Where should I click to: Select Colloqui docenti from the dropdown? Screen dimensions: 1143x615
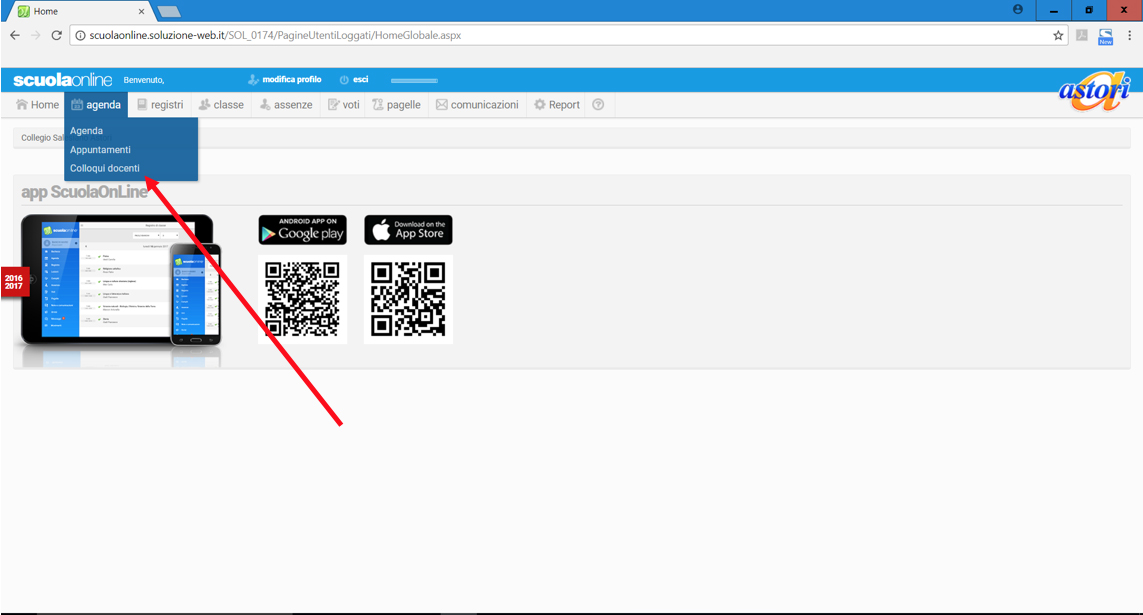[x=104, y=168]
